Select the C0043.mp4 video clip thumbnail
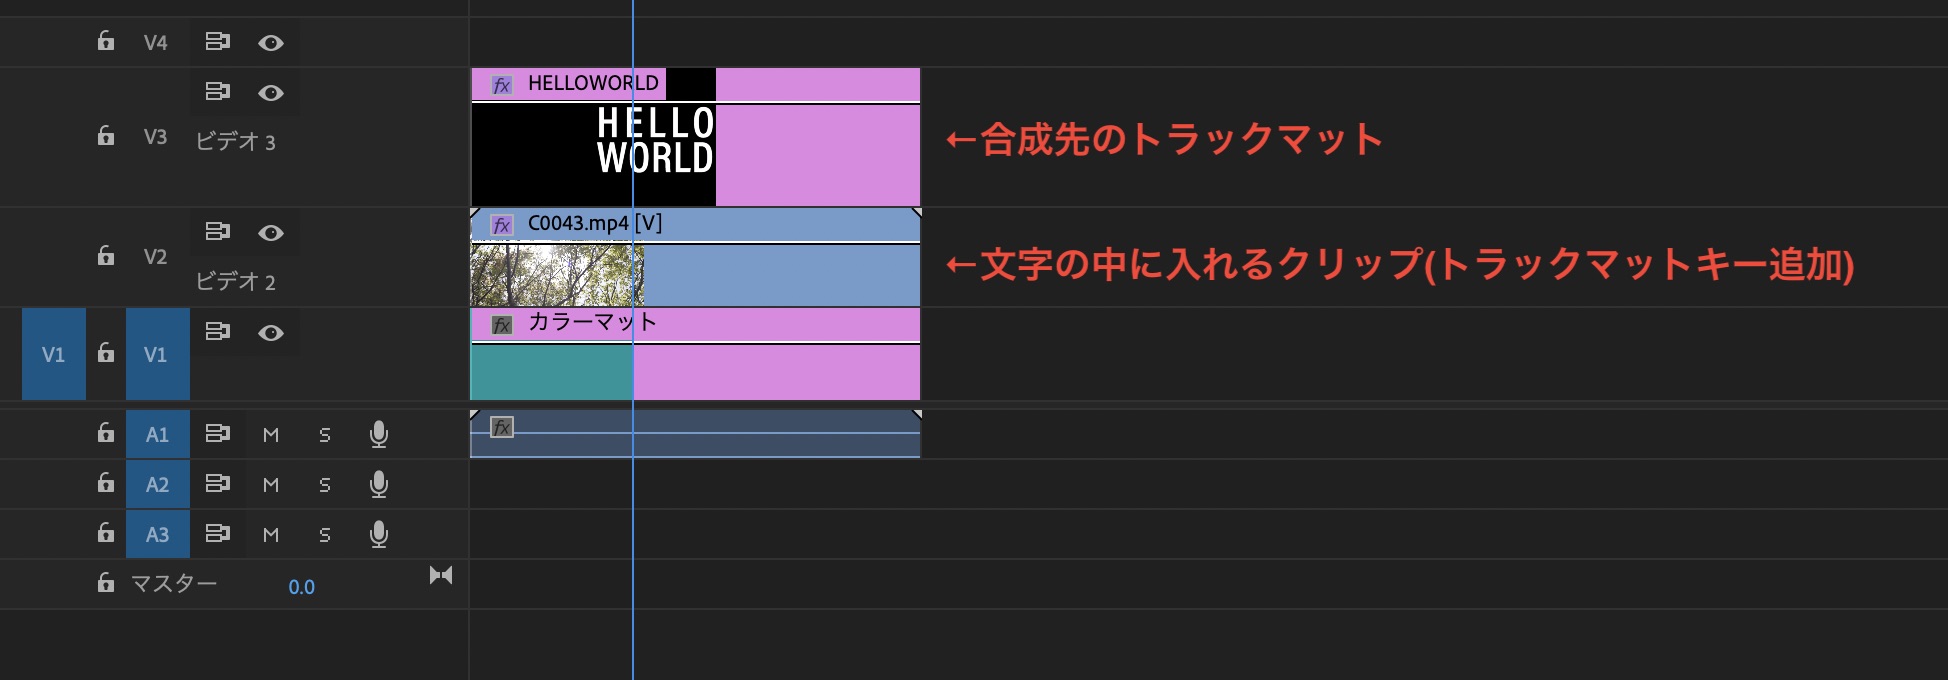 [x=556, y=275]
